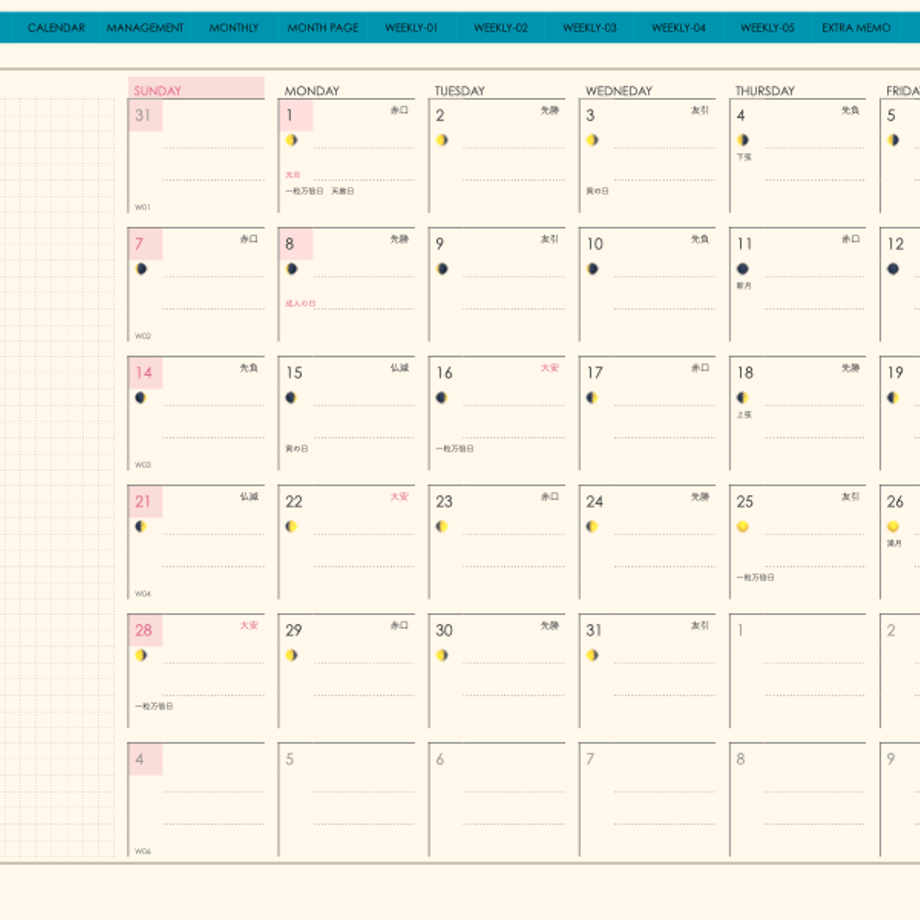Select date number 22
This screenshot has height=920, width=920.
294,502
